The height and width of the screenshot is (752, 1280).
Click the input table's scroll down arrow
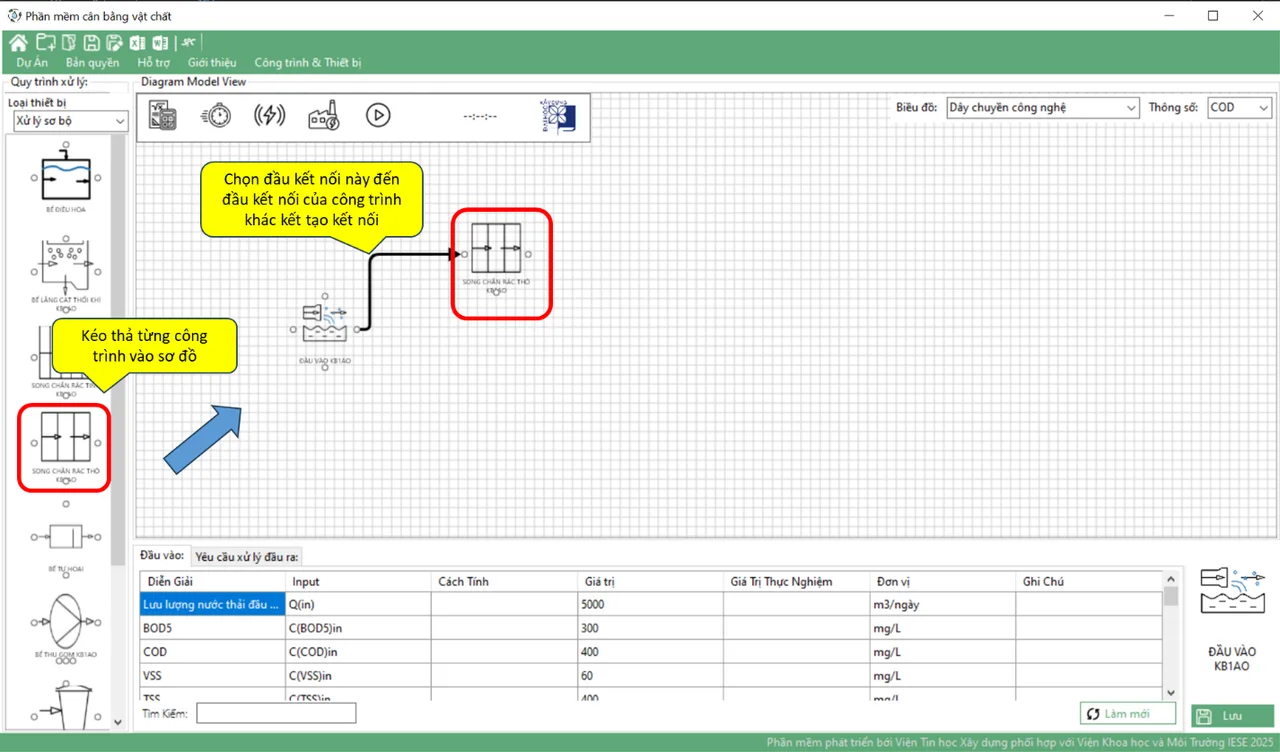[1171, 692]
